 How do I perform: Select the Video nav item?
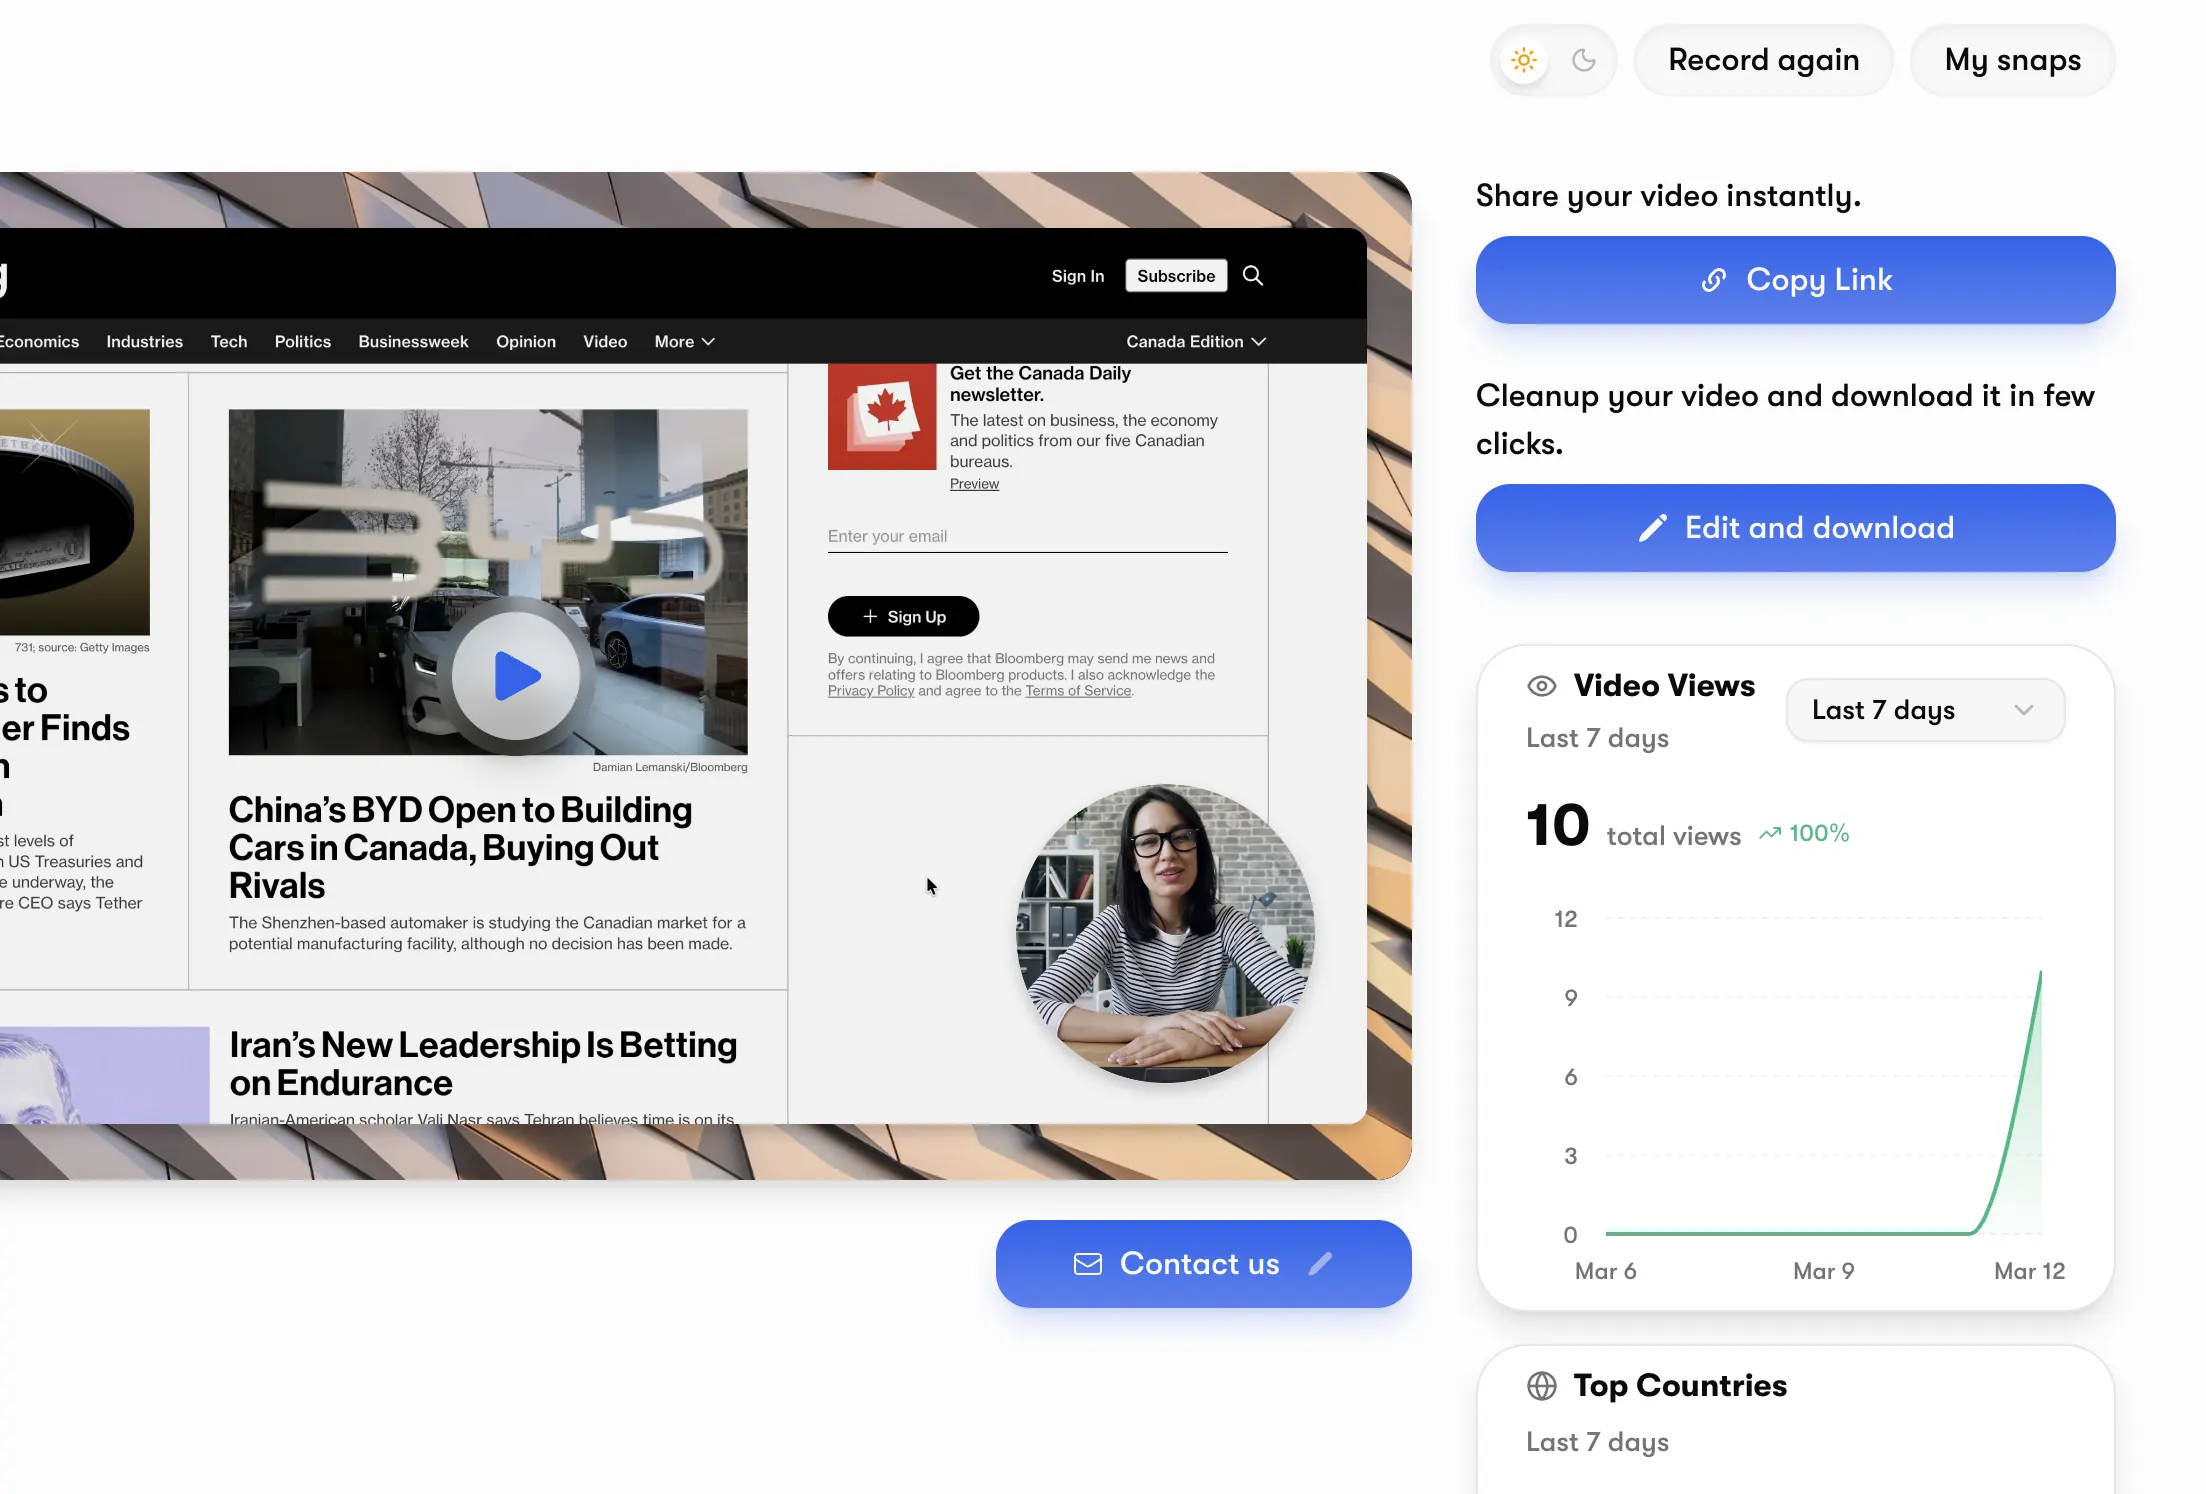[x=605, y=342]
